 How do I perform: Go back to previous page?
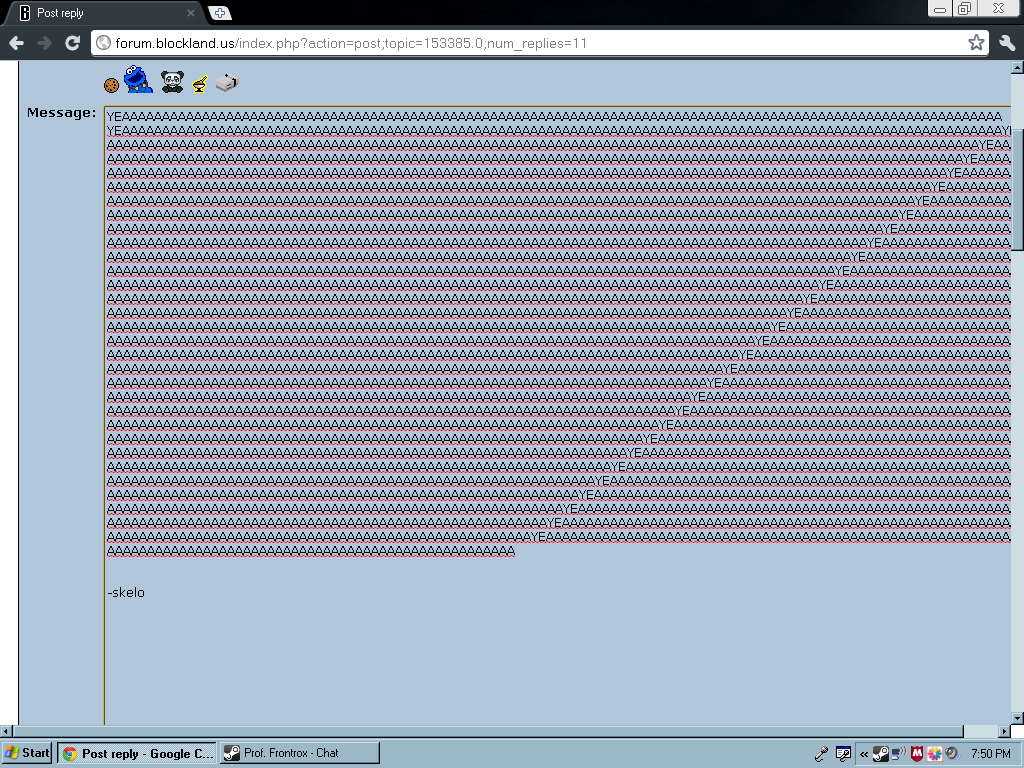(16, 43)
